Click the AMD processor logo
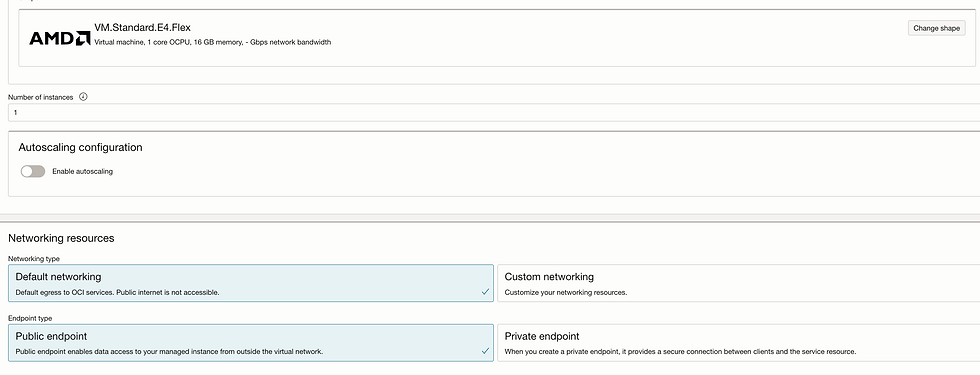Image resolution: width=980 pixels, height=375 pixels. click(x=60, y=38)
